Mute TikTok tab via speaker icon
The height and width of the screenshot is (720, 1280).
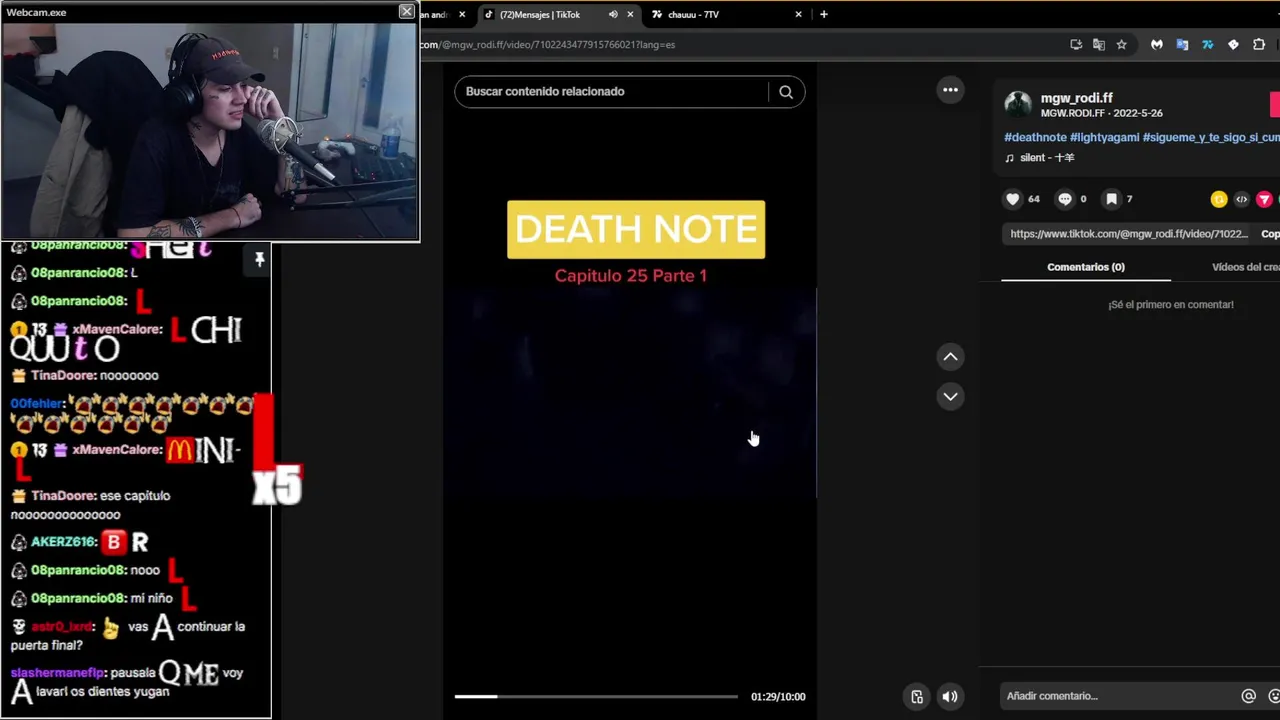[613, 14]
